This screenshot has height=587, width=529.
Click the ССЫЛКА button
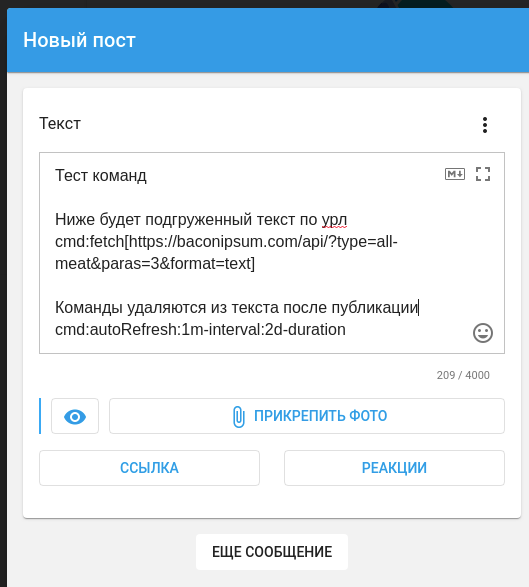coord(149,468)
